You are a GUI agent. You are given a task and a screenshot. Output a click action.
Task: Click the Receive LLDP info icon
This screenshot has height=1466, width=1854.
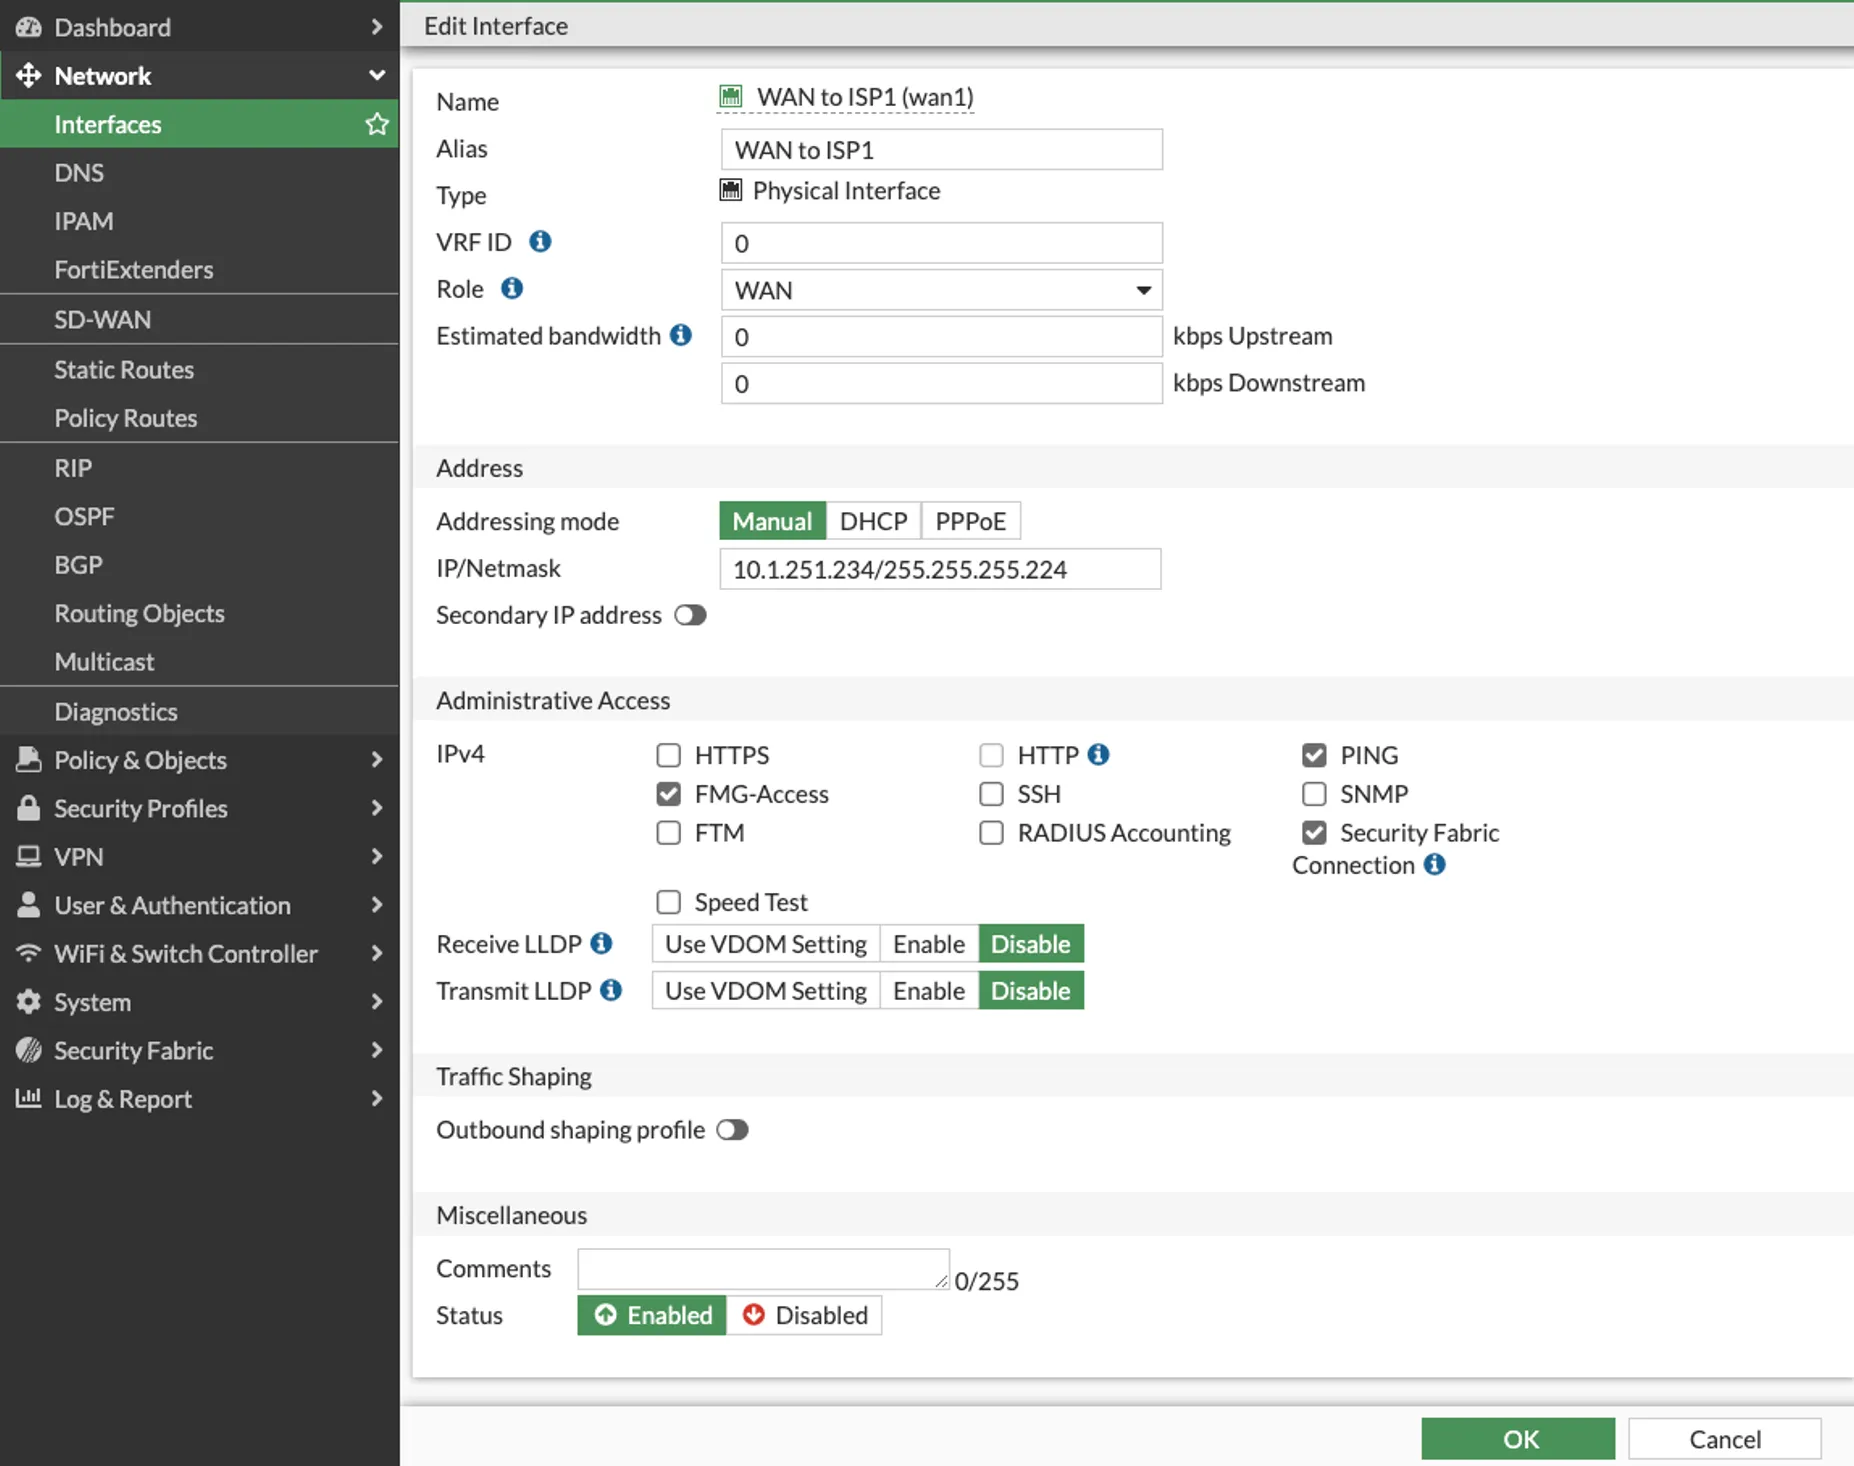pyautogui.click(x=601, y=943)
